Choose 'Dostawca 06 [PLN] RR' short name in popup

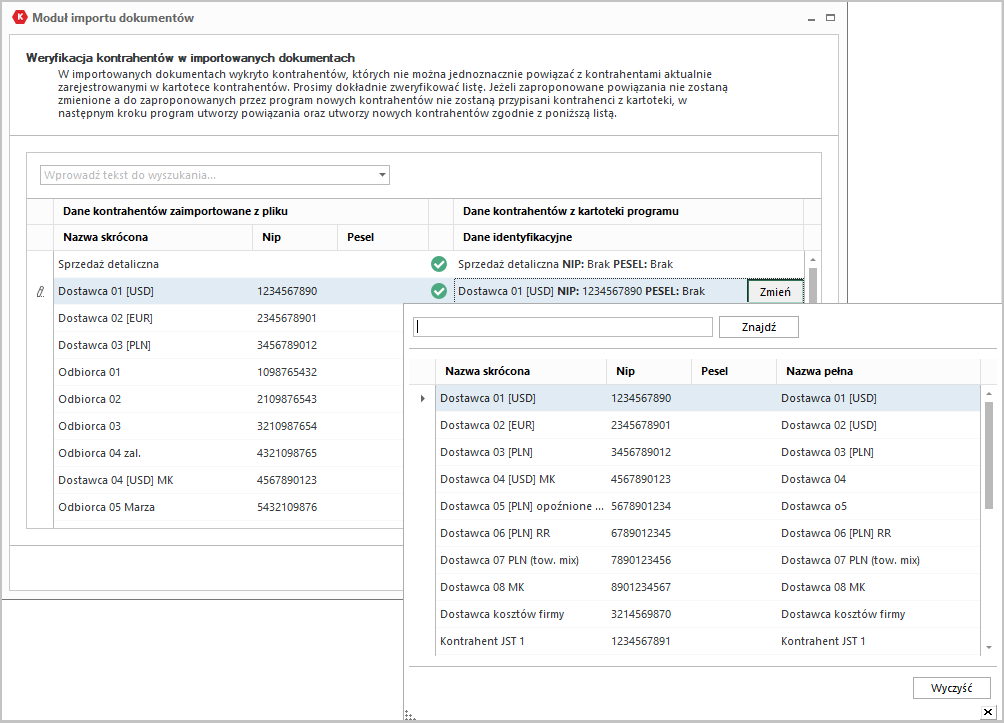[495, 533]
